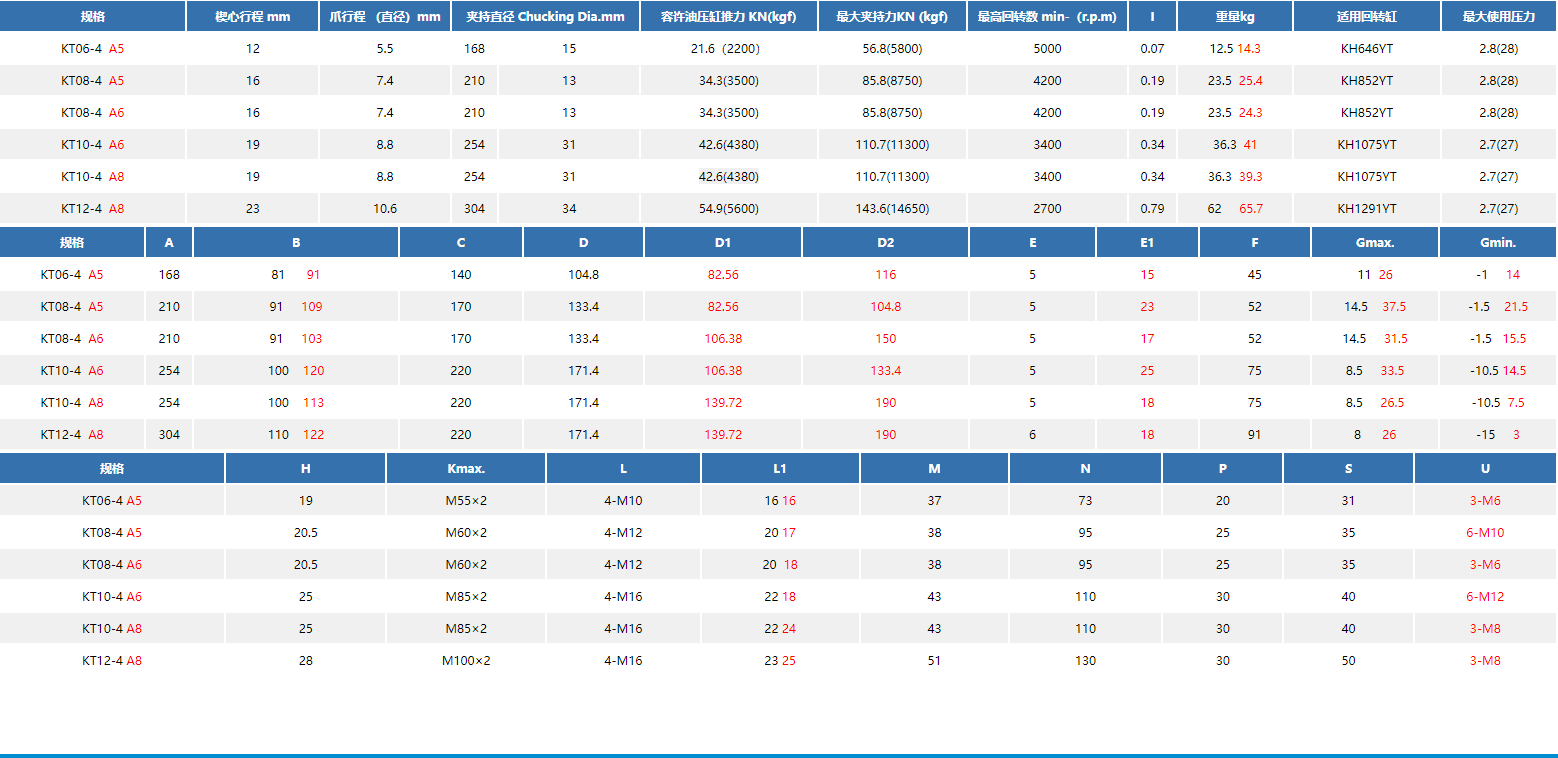
Task: Click the B cell 110 122
Action: coord(296,435)
